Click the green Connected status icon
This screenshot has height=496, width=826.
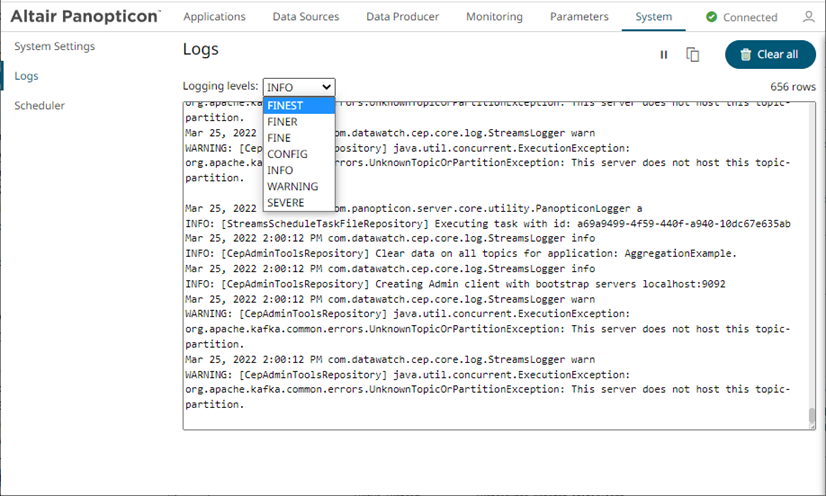711,17
